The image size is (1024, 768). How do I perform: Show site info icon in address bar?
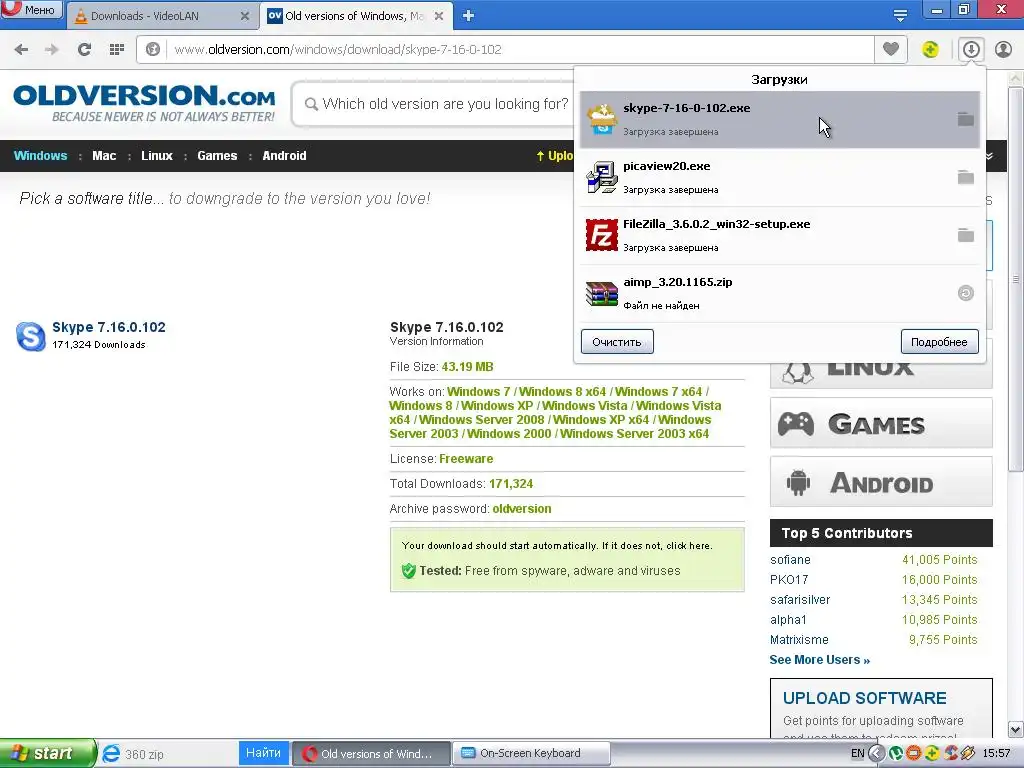click(x=153, y=50)
